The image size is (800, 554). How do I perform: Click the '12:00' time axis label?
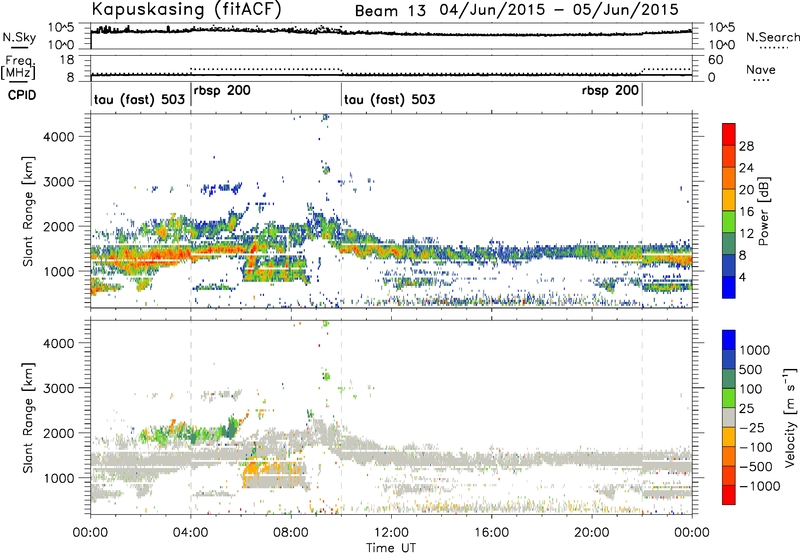point(391,533)
